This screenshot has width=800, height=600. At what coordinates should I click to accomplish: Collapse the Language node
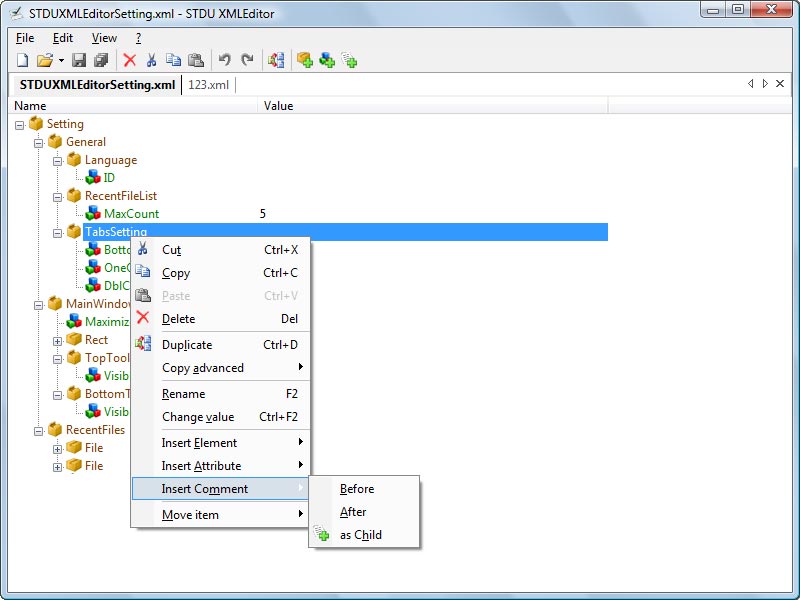point(58,161)
